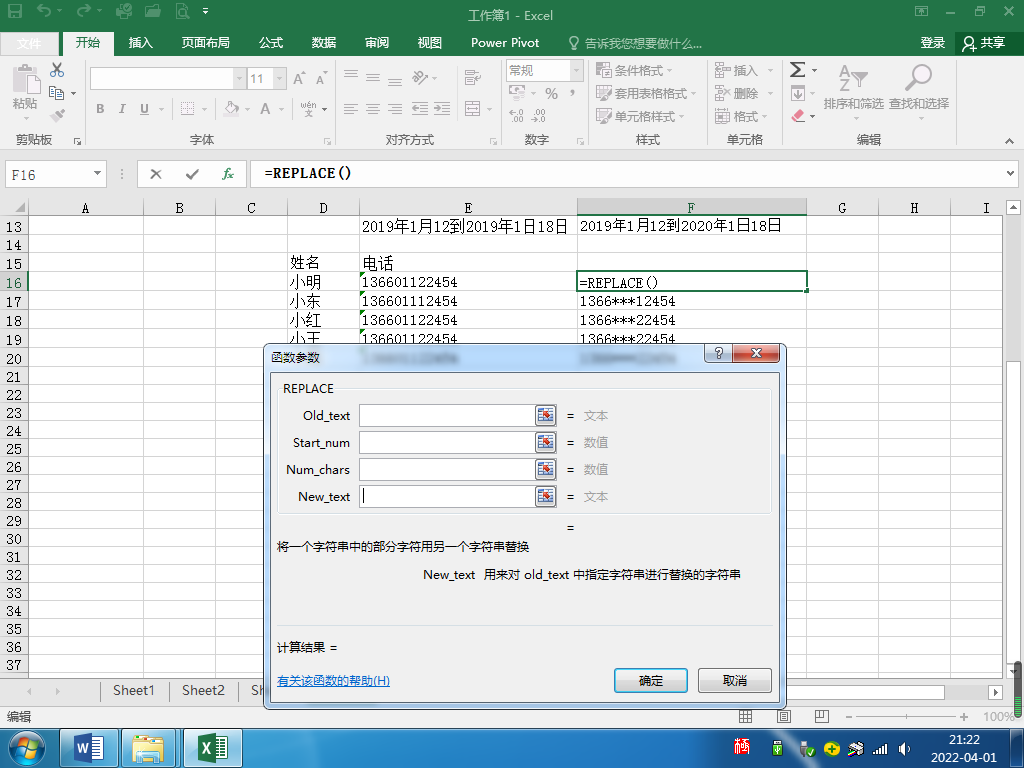
Task: Open the Power Pivot ribbon tab
Action: tap(505, 43)
